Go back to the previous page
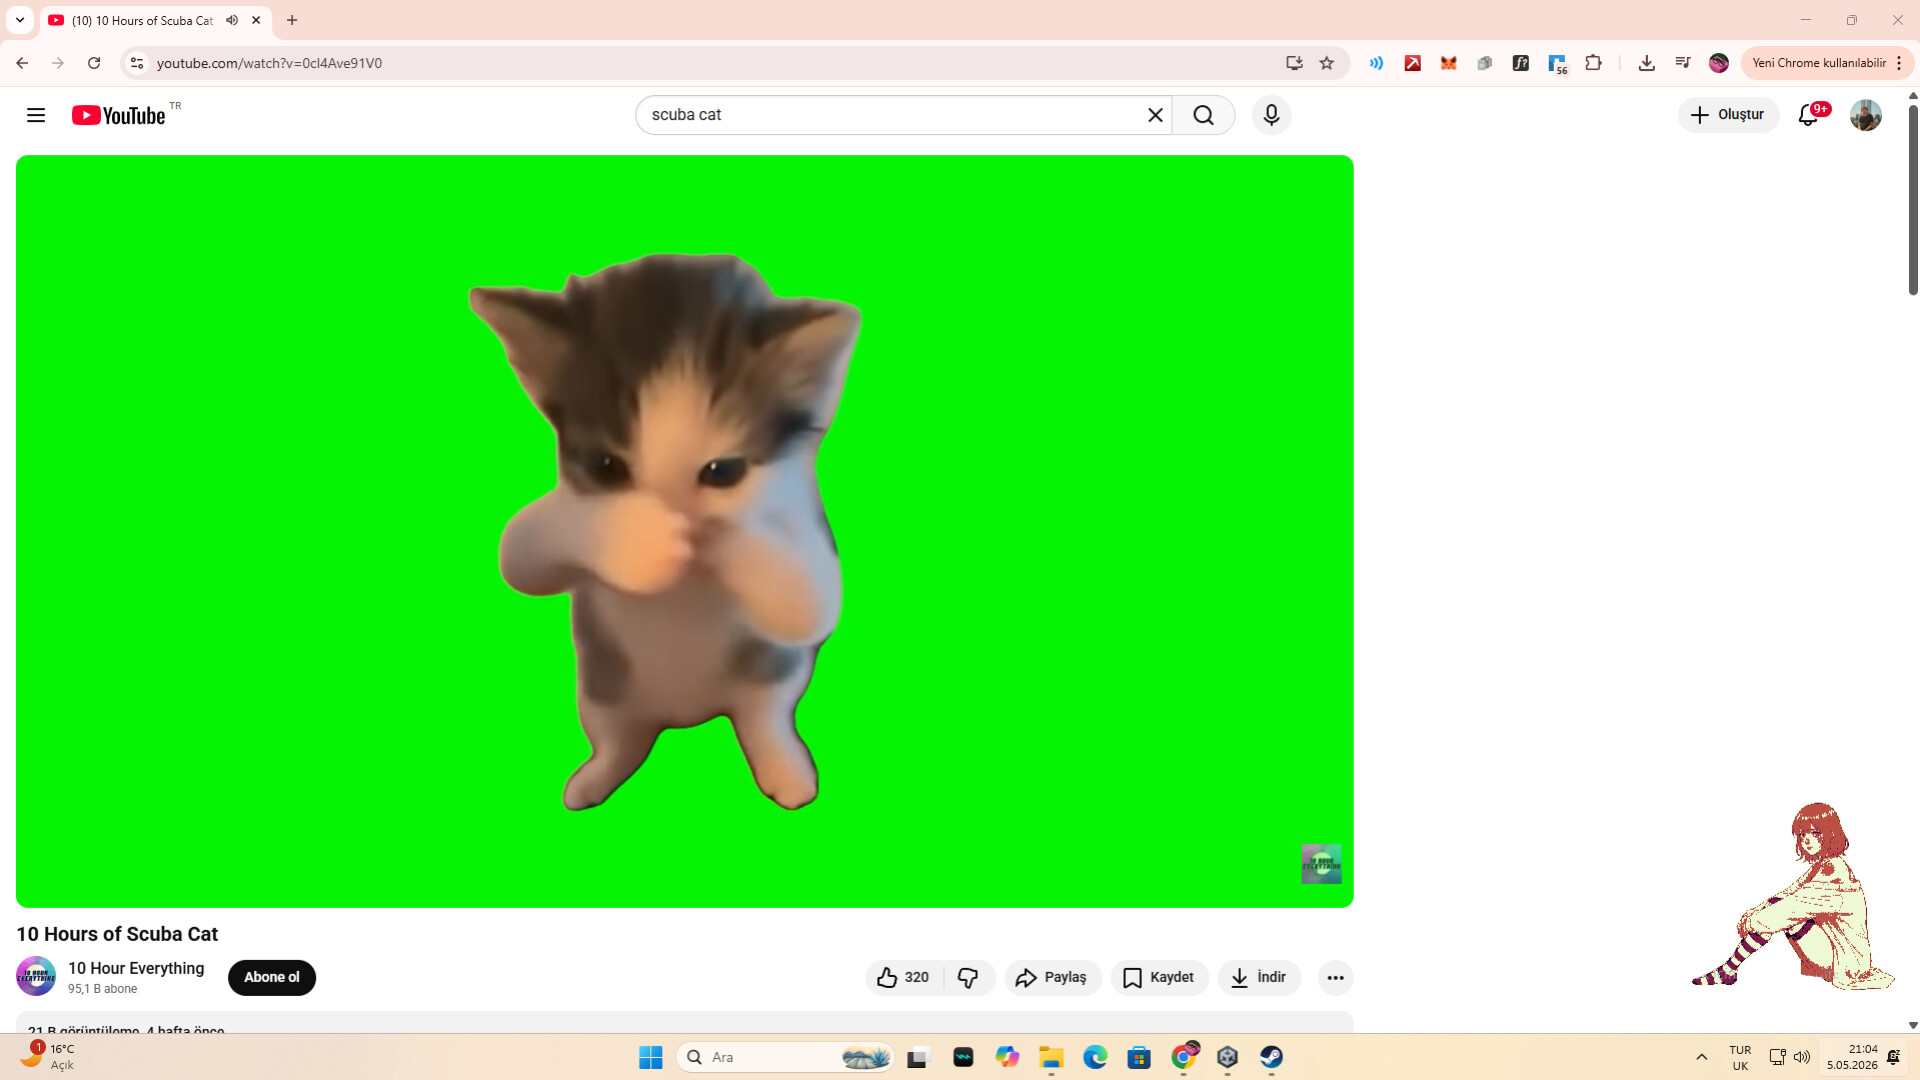The height and width of the screenshot is (1080, 1920). point(22,63)
